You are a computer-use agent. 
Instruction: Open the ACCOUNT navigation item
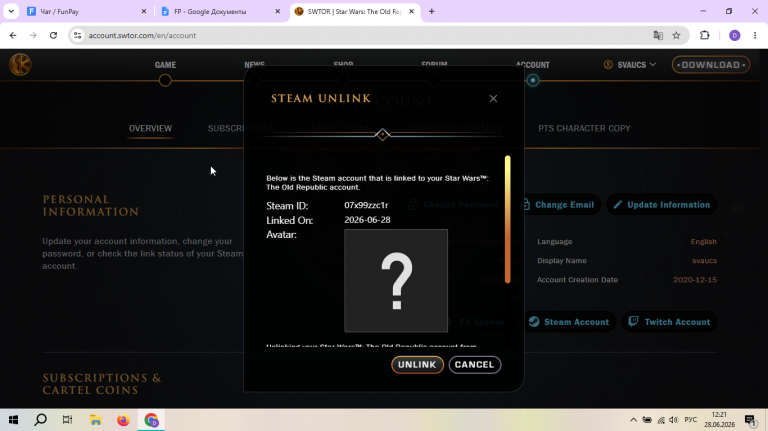click(x=532, y=65)
